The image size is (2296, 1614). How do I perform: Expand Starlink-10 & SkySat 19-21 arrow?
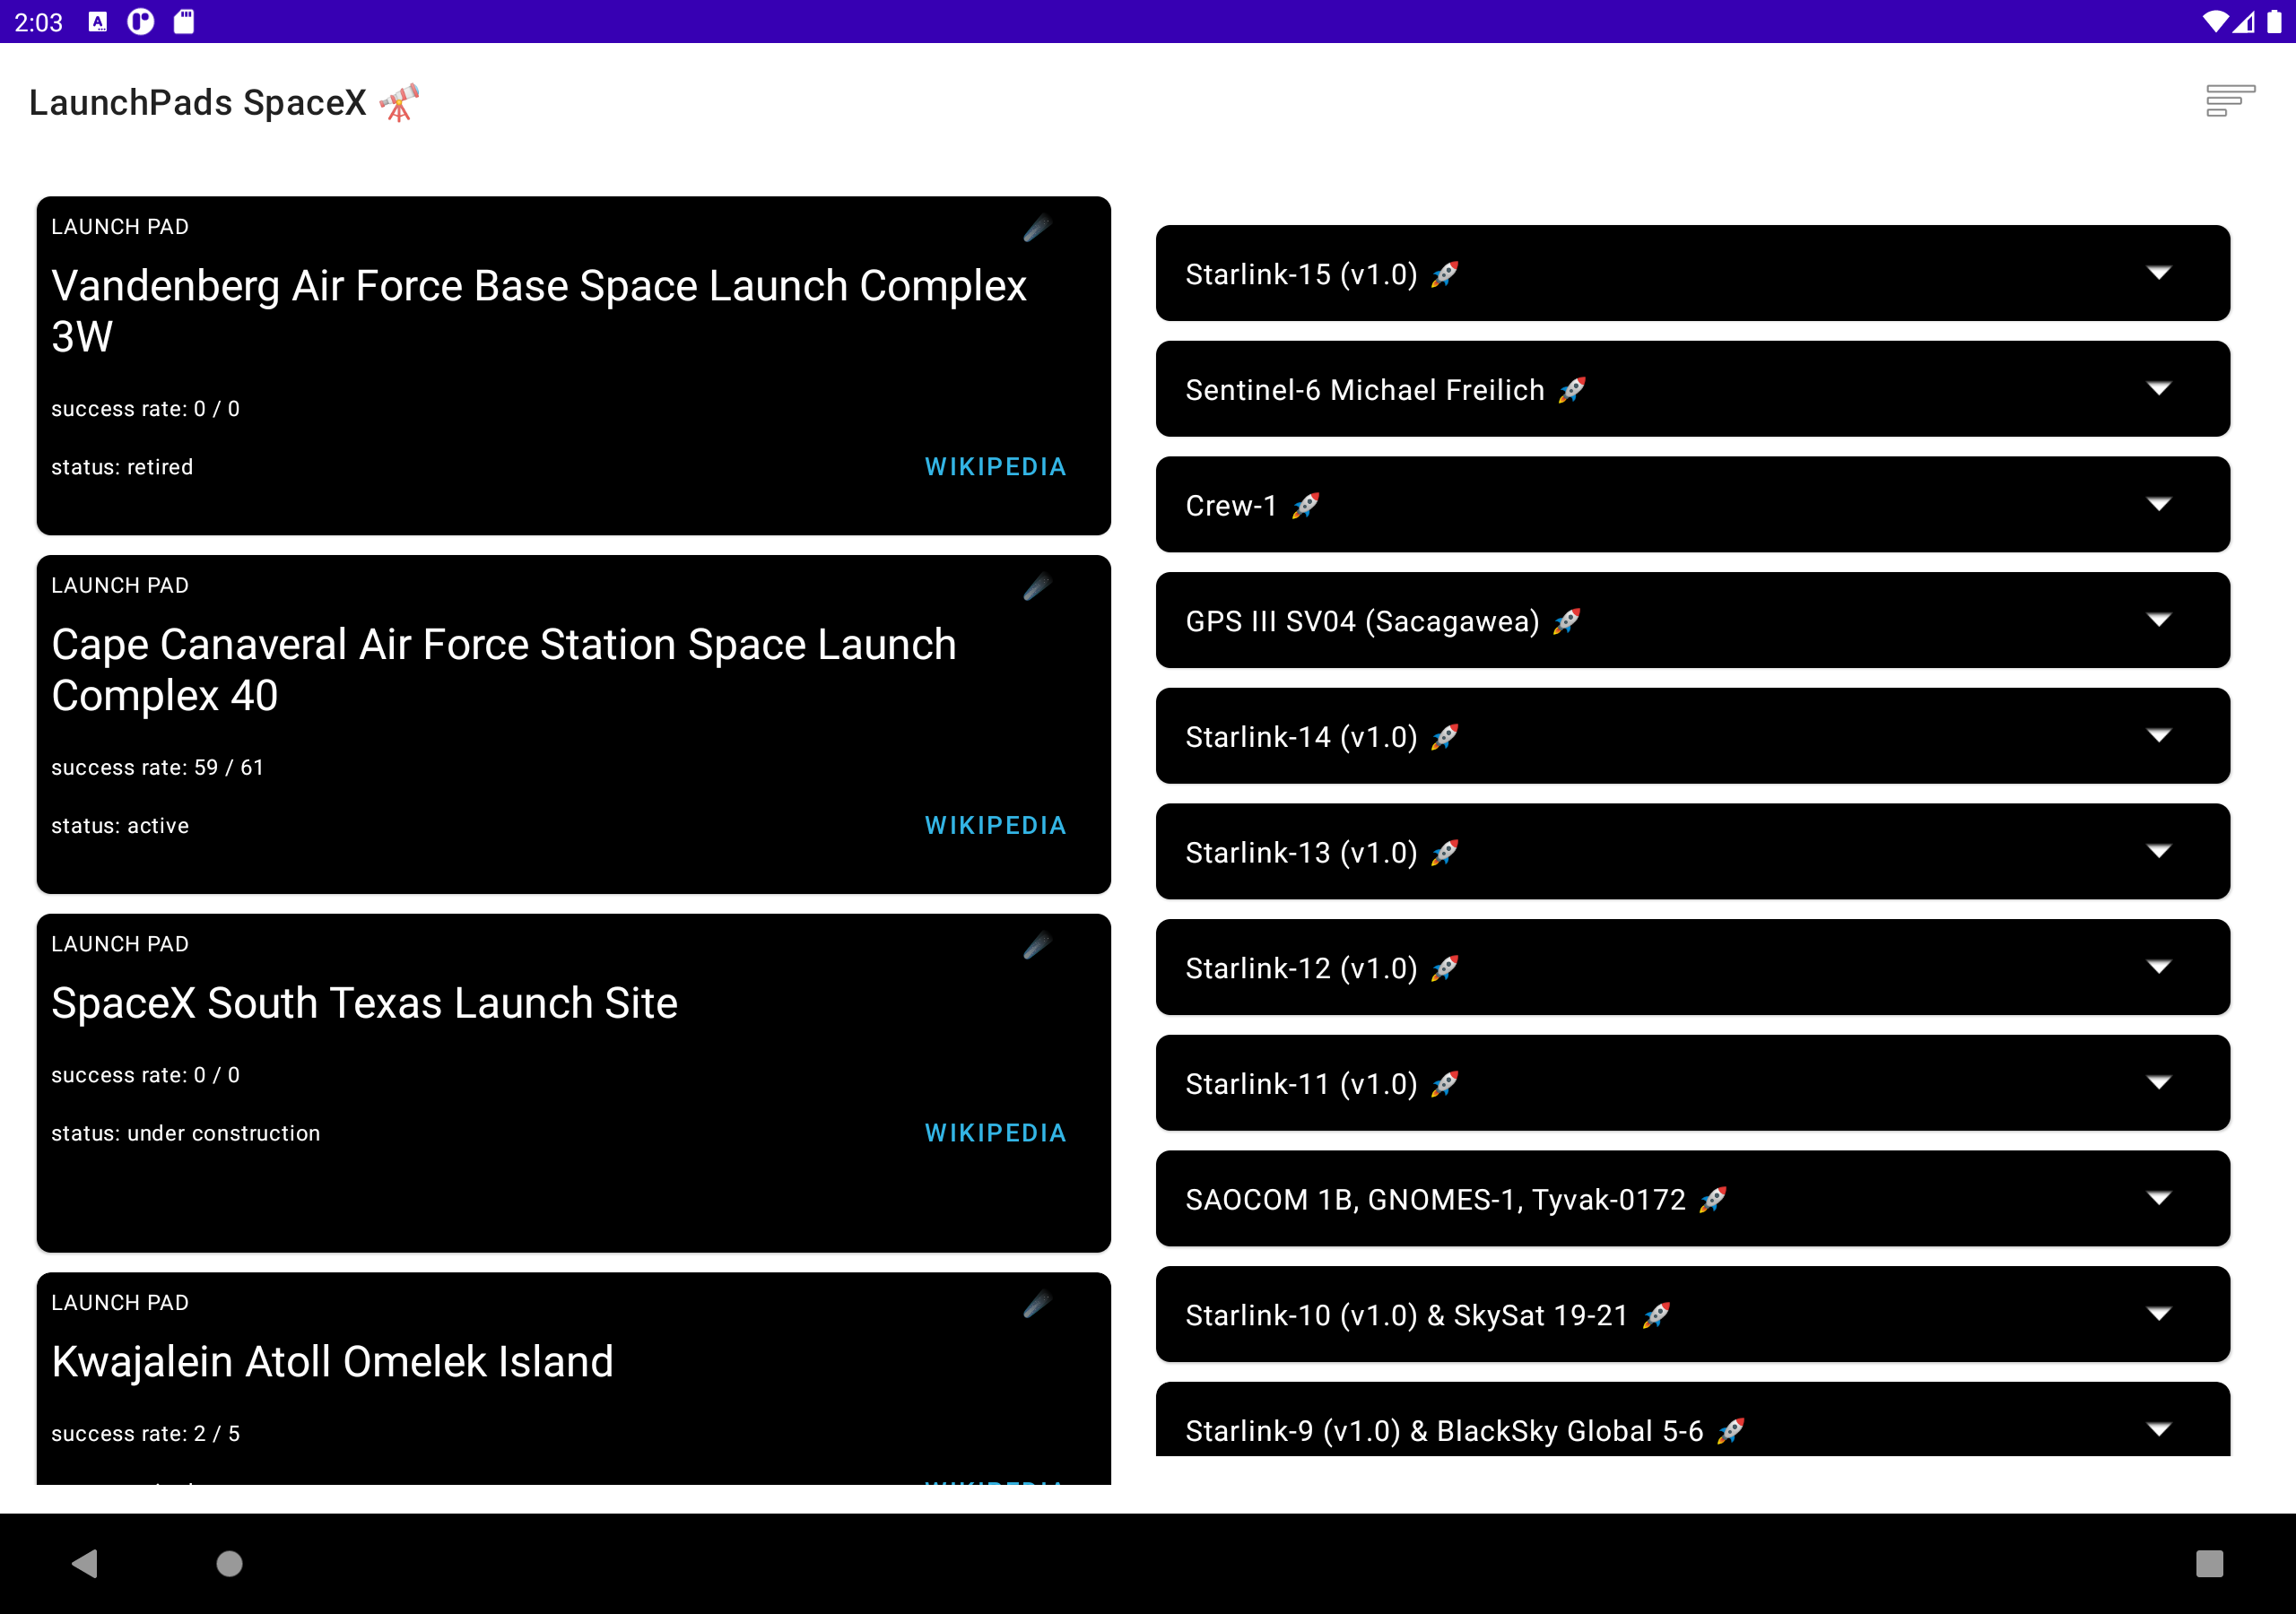(x=2158, y=1314)
